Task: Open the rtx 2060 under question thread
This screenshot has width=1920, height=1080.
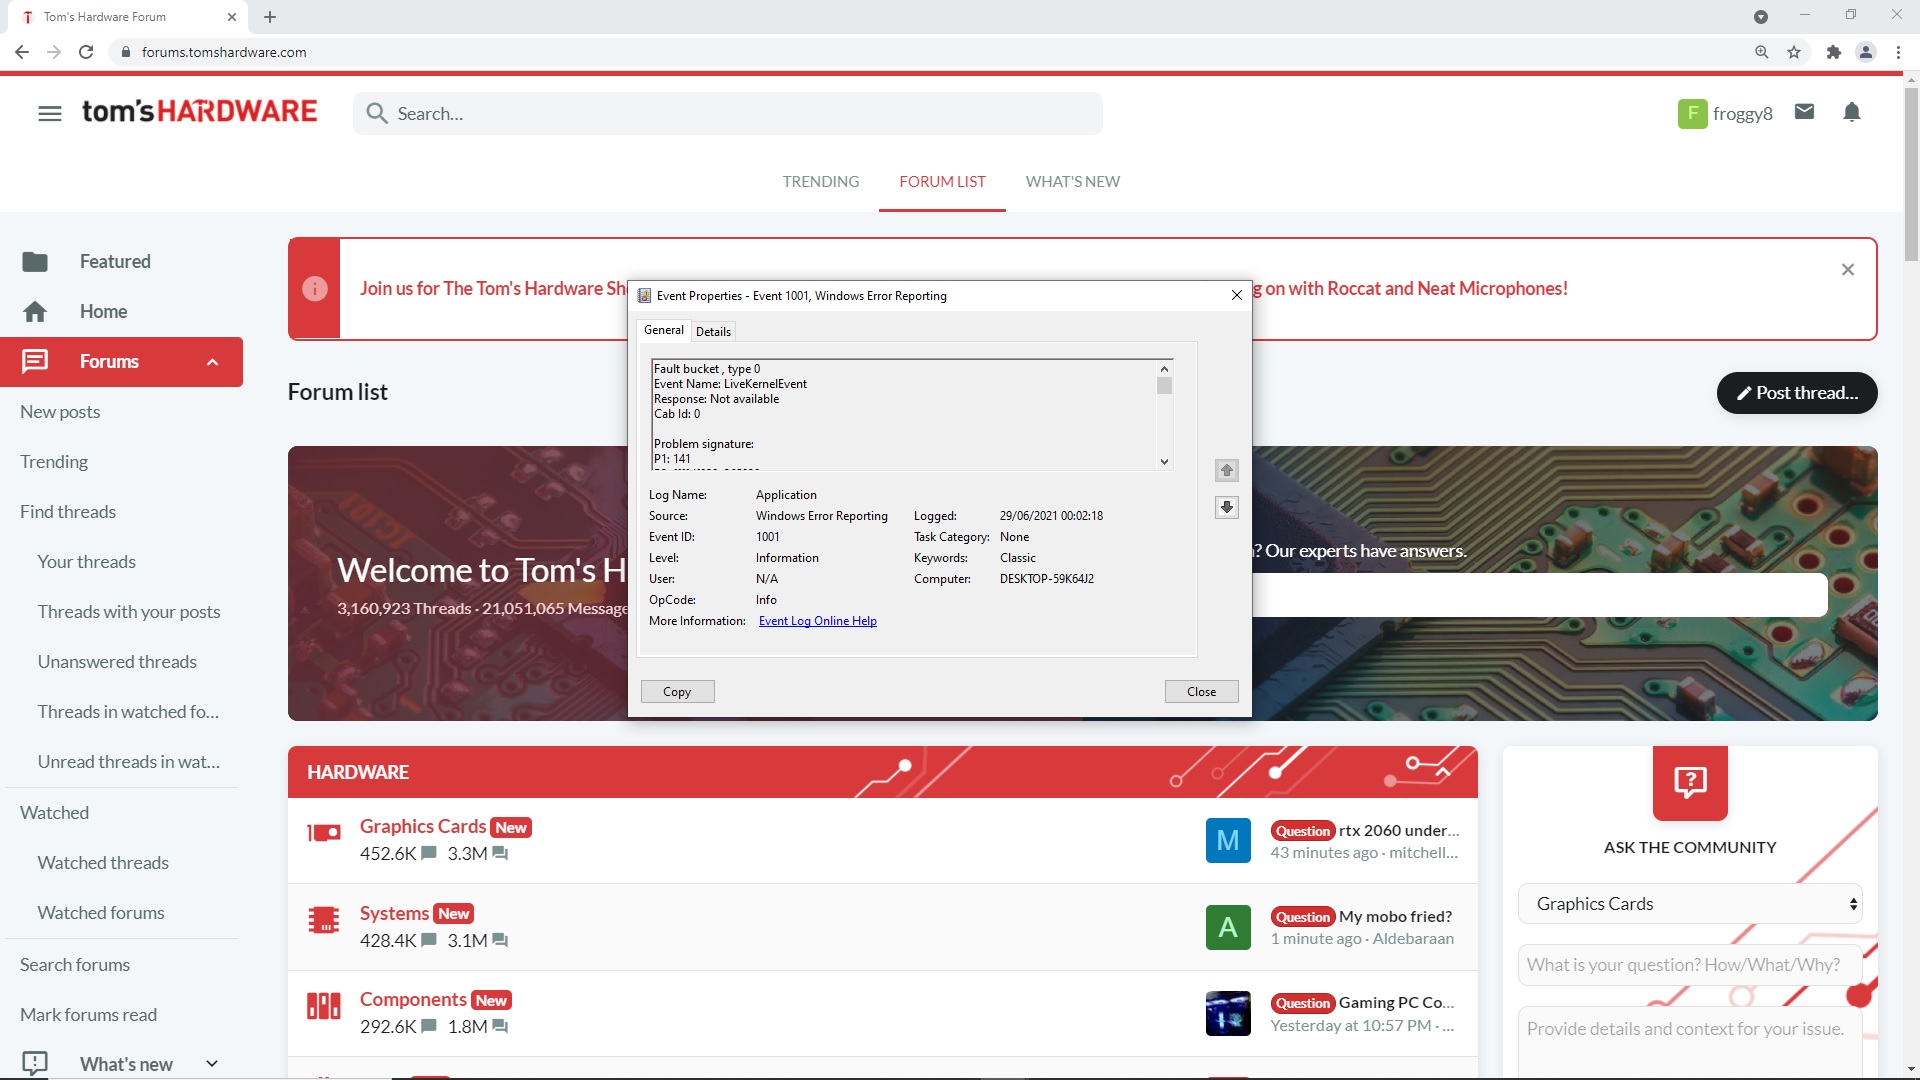Action: point(1399,830)
